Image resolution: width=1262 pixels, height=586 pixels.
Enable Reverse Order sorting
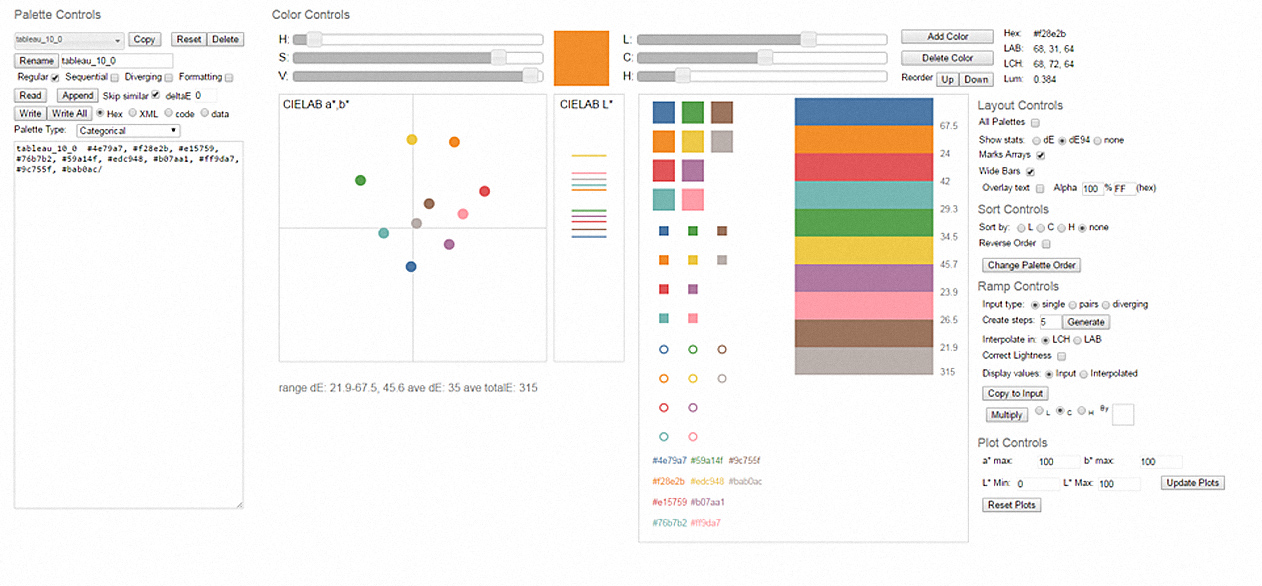click(x=1046, y=242)
